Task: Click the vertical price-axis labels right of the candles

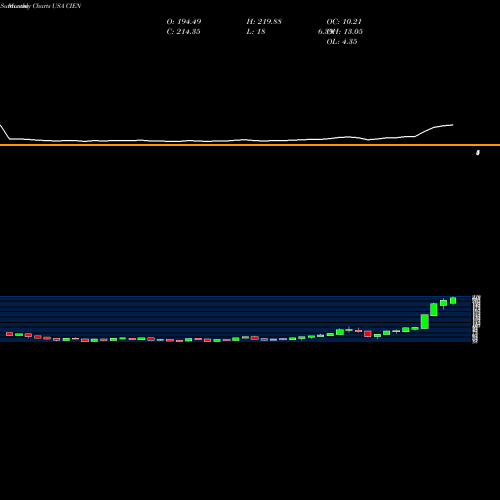Action: (477, 319)
